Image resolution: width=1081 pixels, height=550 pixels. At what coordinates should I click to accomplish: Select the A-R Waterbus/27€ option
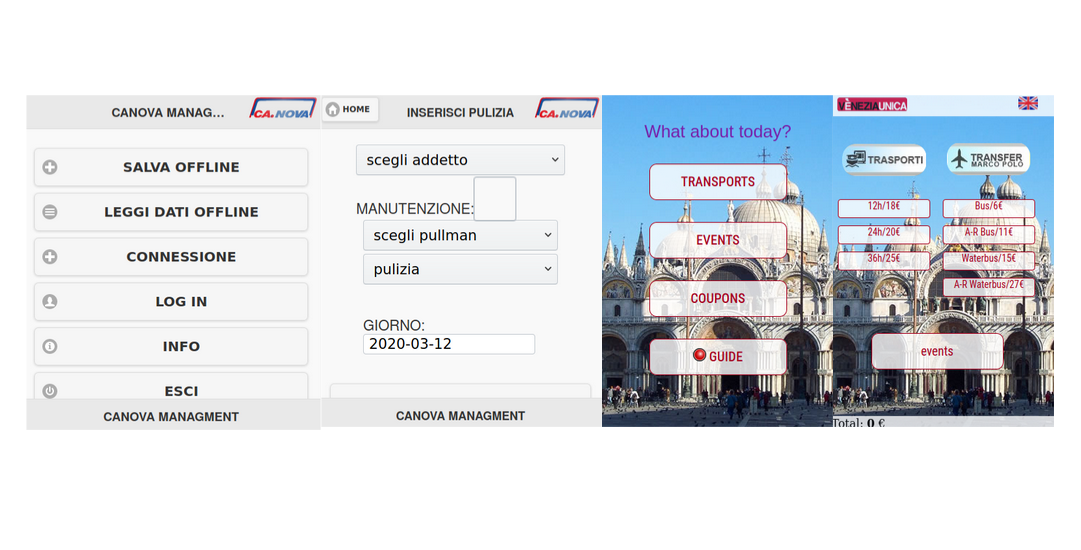click(x=988, y=286)
